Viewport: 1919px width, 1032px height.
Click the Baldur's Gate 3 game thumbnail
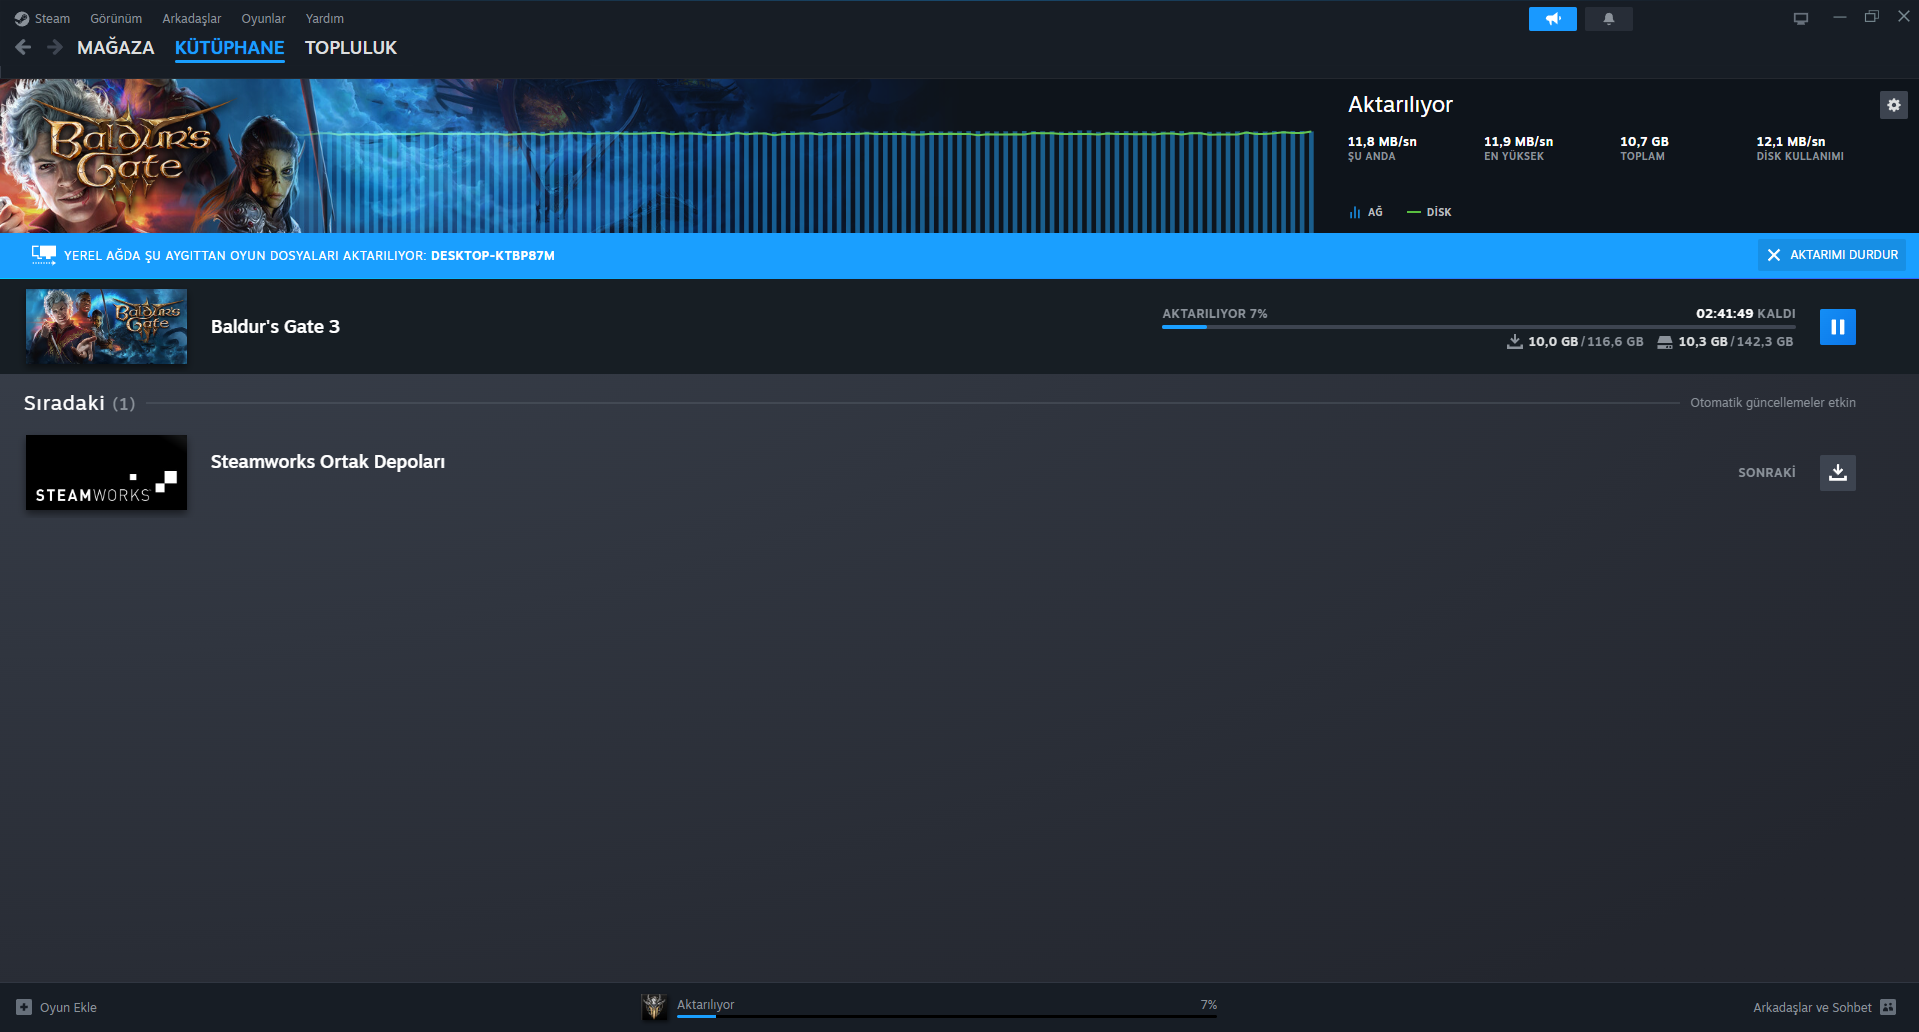coord(106,327)
